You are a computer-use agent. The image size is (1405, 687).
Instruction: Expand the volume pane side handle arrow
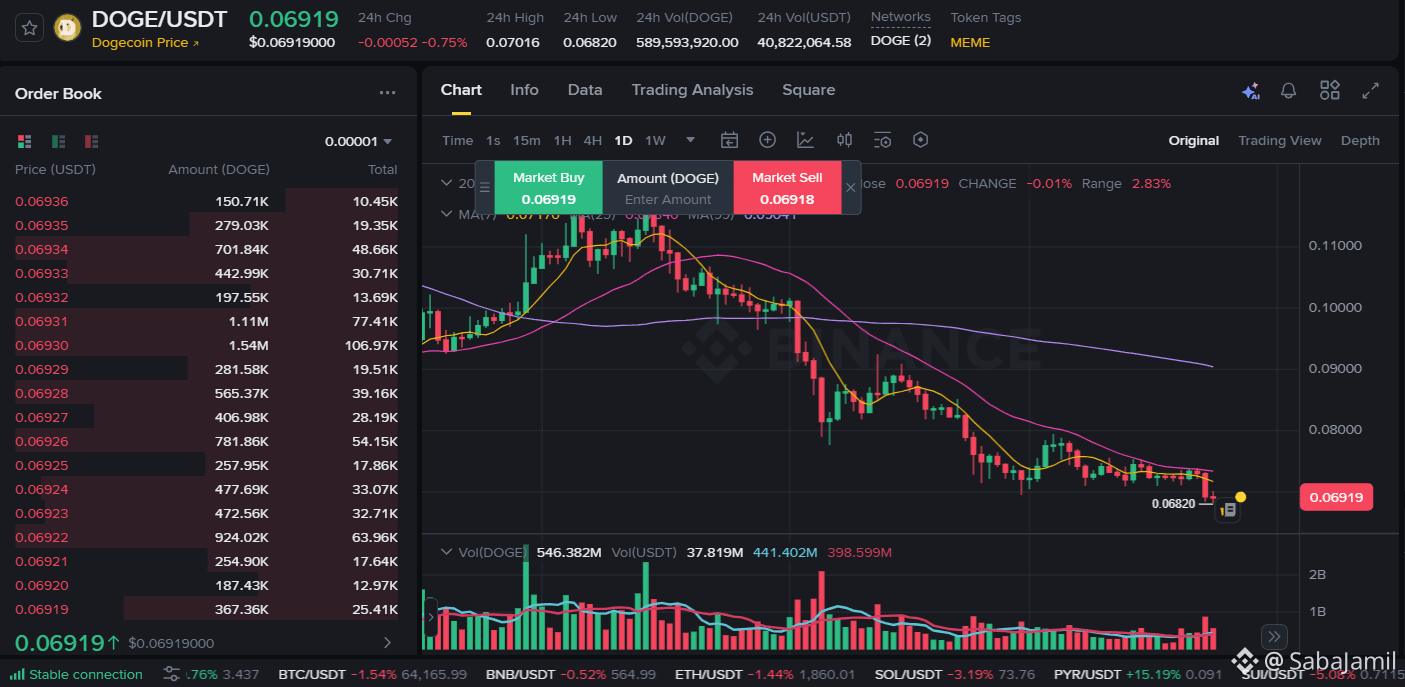pos(431,617)
